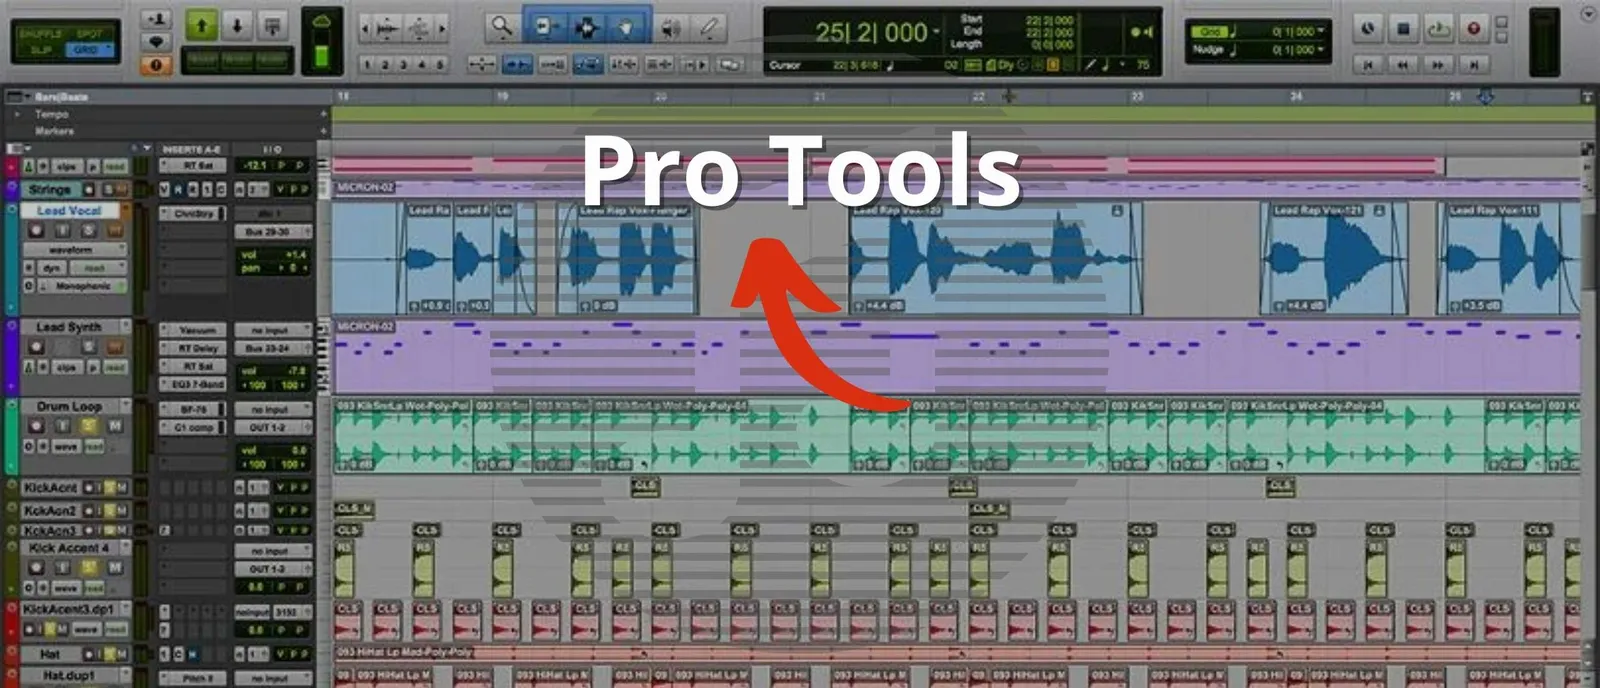Screen dimensions: 1600x688
Task: Click the Lead Vocal track name
Action: tap(70, 211)
